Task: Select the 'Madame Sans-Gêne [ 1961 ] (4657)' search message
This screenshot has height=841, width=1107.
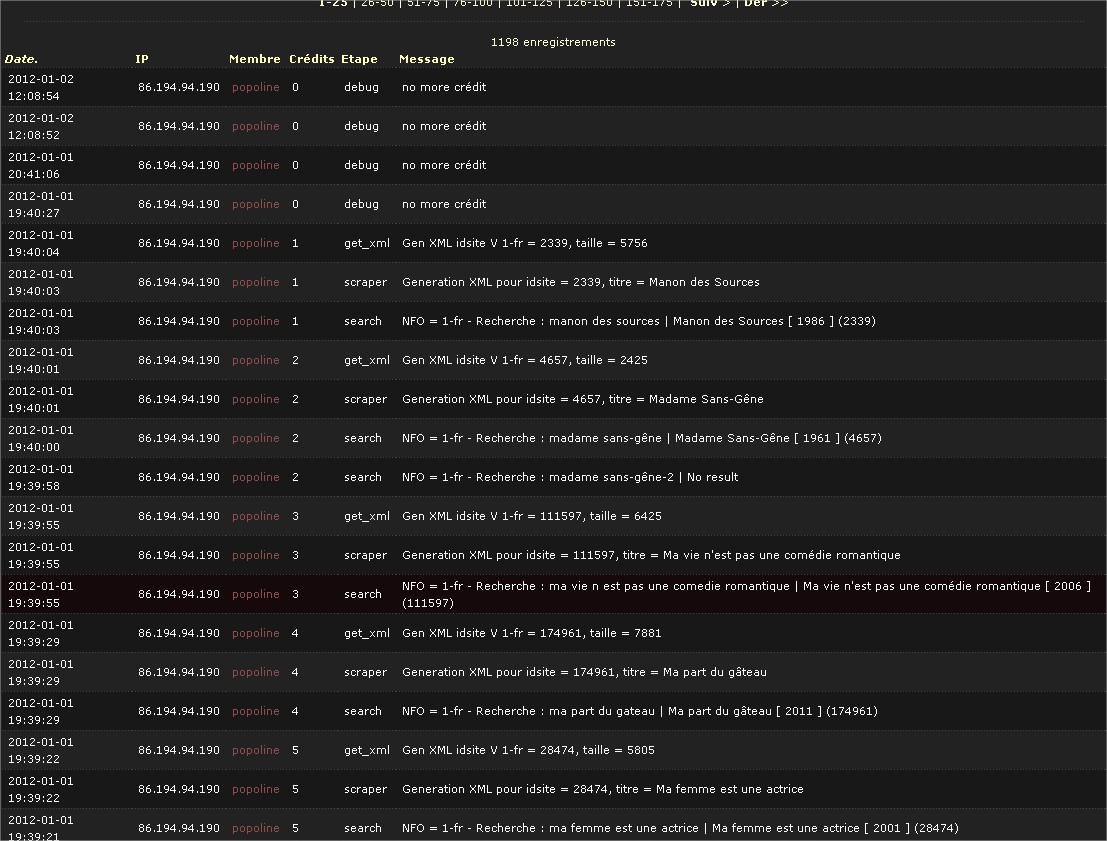Action: pyautogui.click(x=642, y=438)
